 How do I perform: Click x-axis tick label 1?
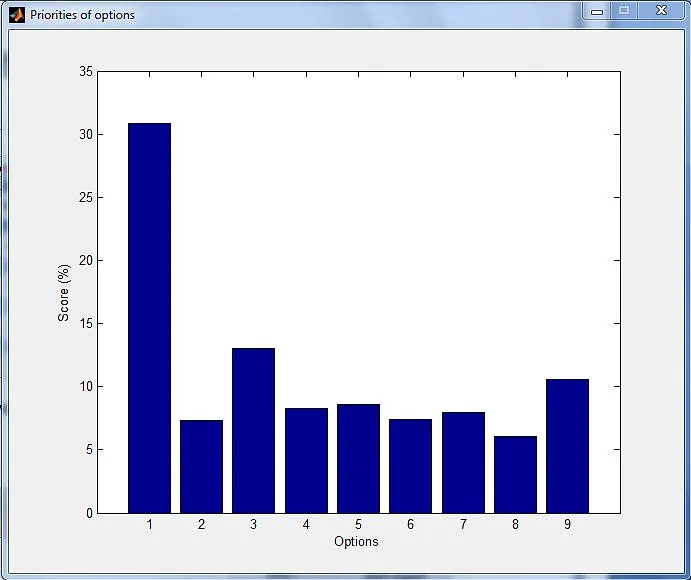pyautogui.click(x=149, y=524)
